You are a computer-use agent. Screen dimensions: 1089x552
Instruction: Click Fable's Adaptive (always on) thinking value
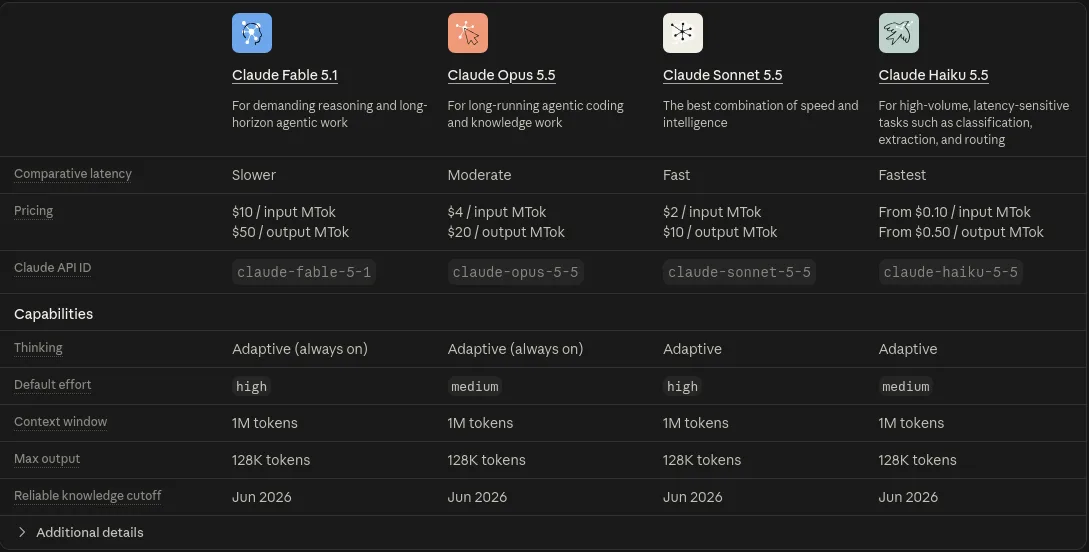pyautogui.click(x=300, y=349)
